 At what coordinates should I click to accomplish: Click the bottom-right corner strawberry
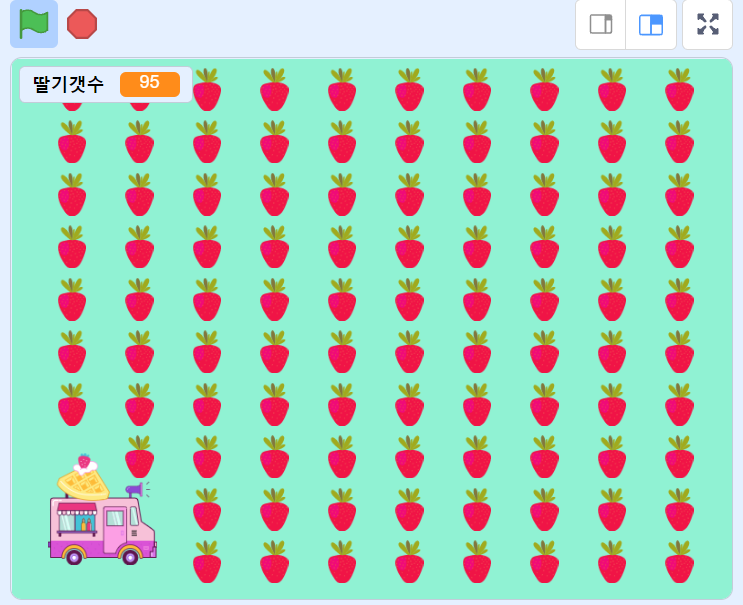680,562
